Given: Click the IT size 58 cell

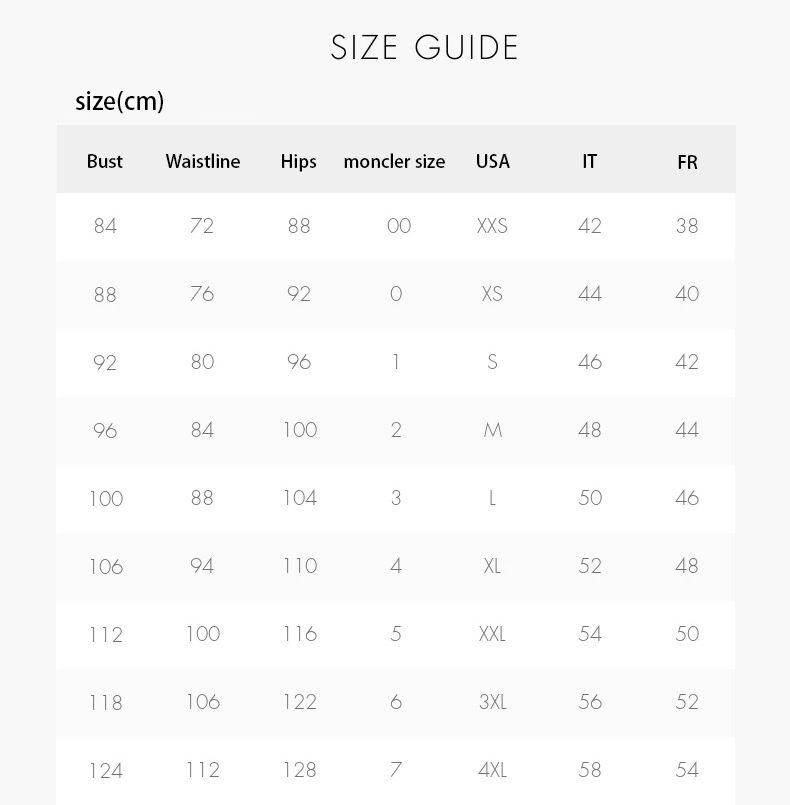Looking at the screenshot, I should pyautogui.click(x=590, y=770).
